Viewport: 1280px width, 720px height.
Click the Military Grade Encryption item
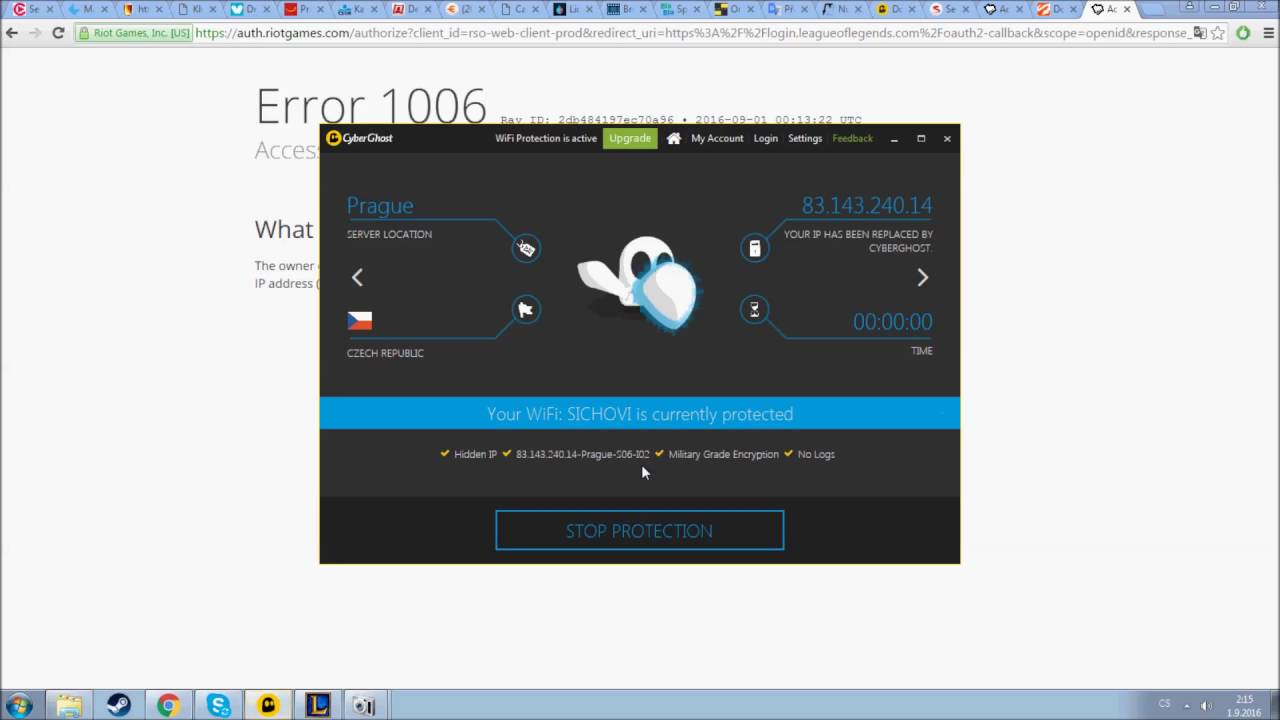(x=716, y=454)
